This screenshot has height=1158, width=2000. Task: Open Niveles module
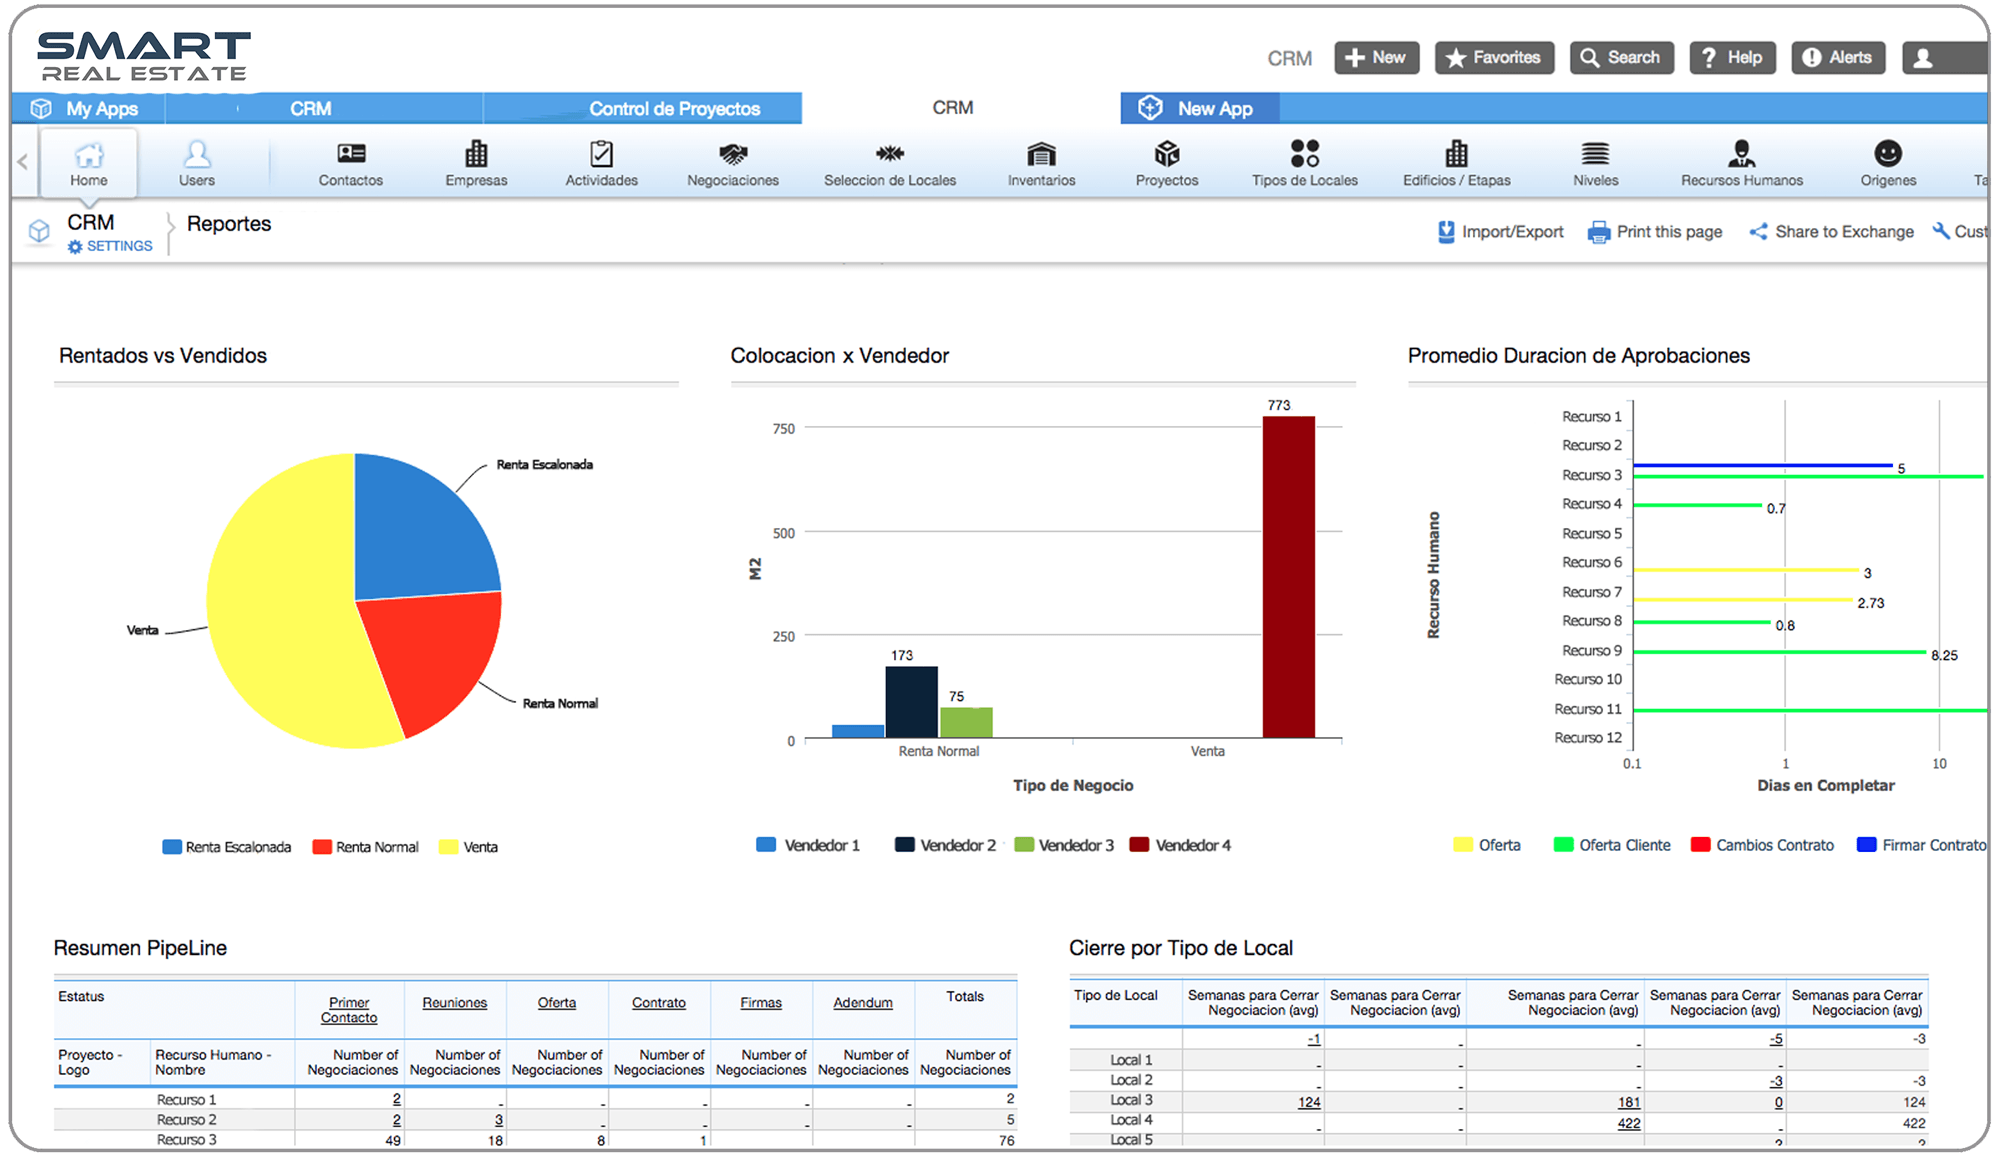[1595, 163]
